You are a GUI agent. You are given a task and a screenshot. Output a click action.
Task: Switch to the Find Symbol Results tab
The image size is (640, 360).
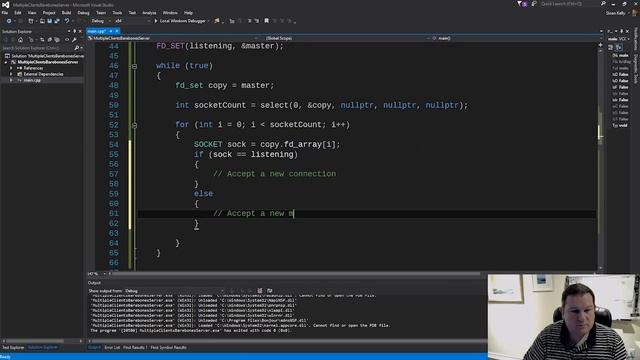(x=169, y=347)
